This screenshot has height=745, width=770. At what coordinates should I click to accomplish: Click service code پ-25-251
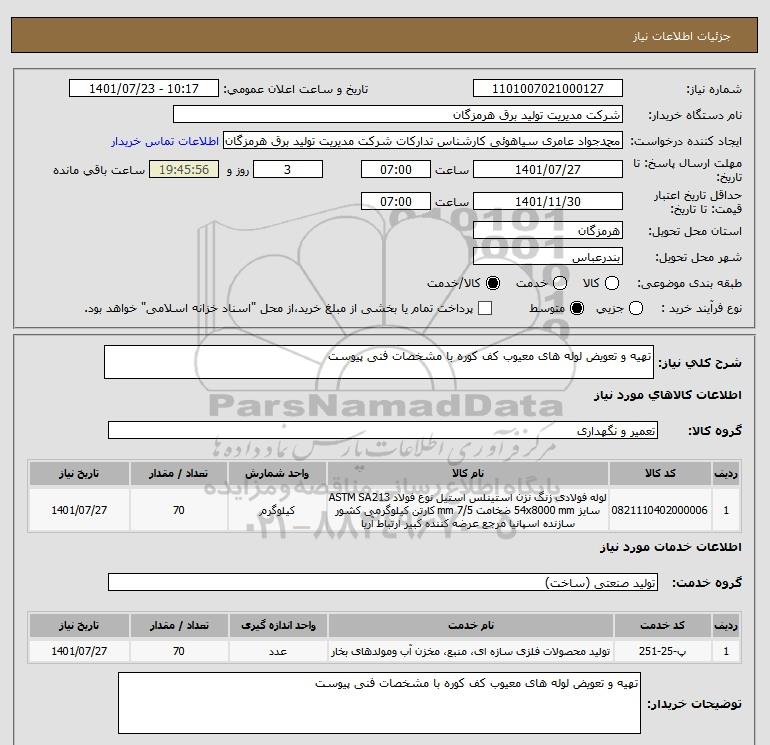(x=662, y=651)
